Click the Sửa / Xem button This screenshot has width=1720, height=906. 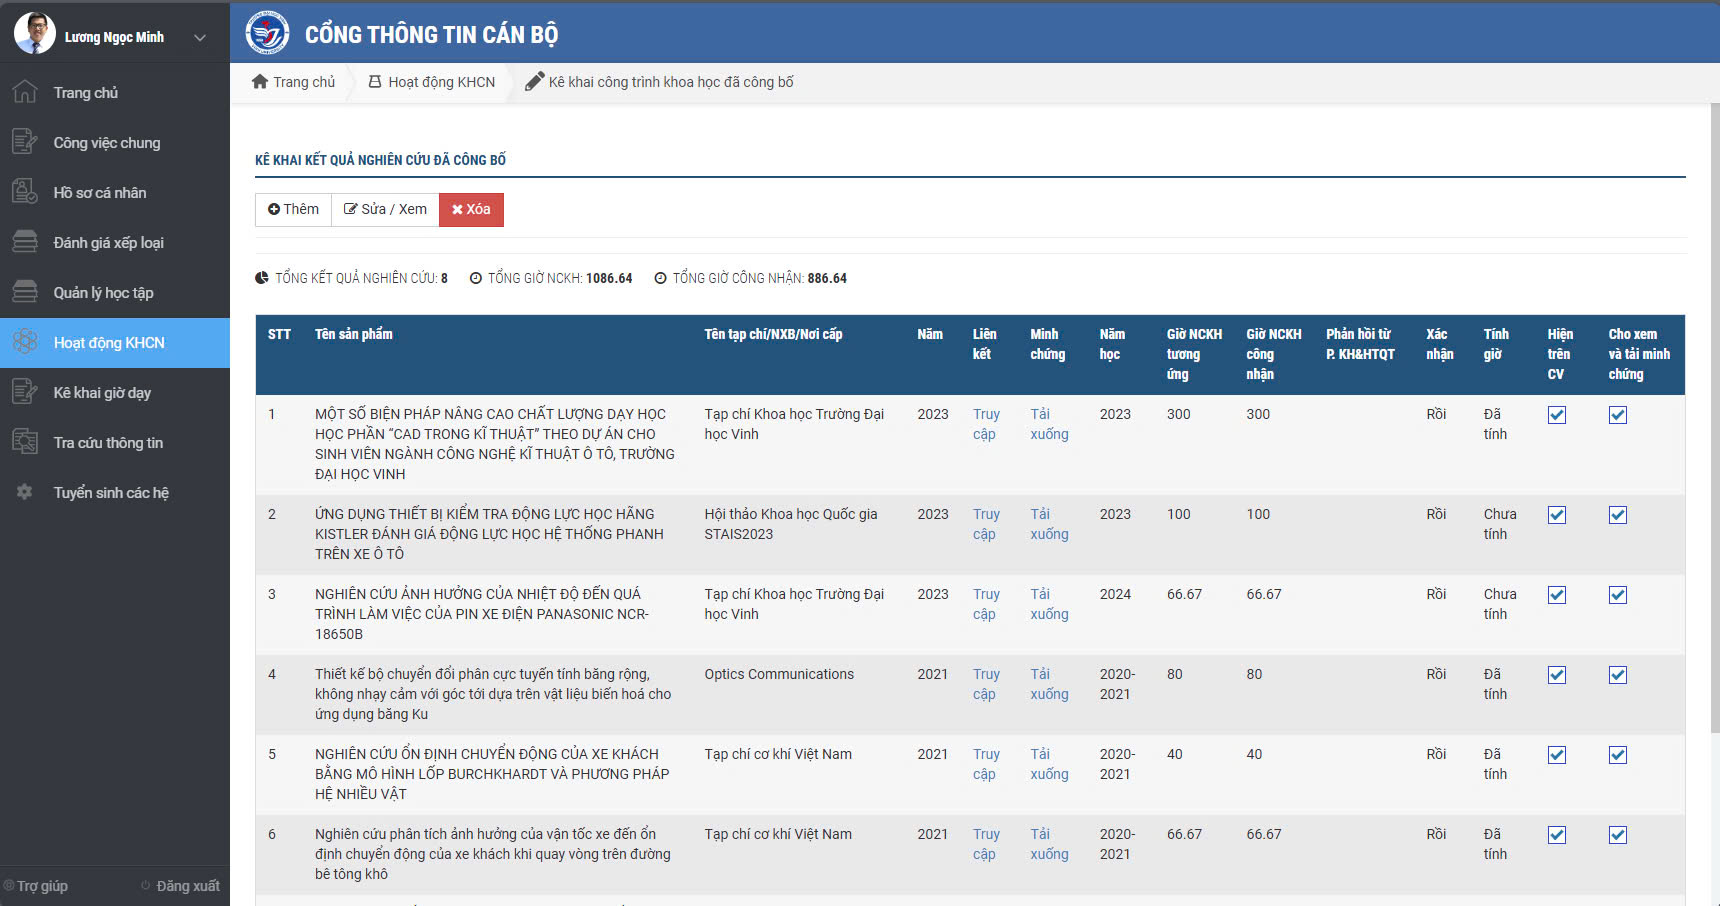[385, 210]
